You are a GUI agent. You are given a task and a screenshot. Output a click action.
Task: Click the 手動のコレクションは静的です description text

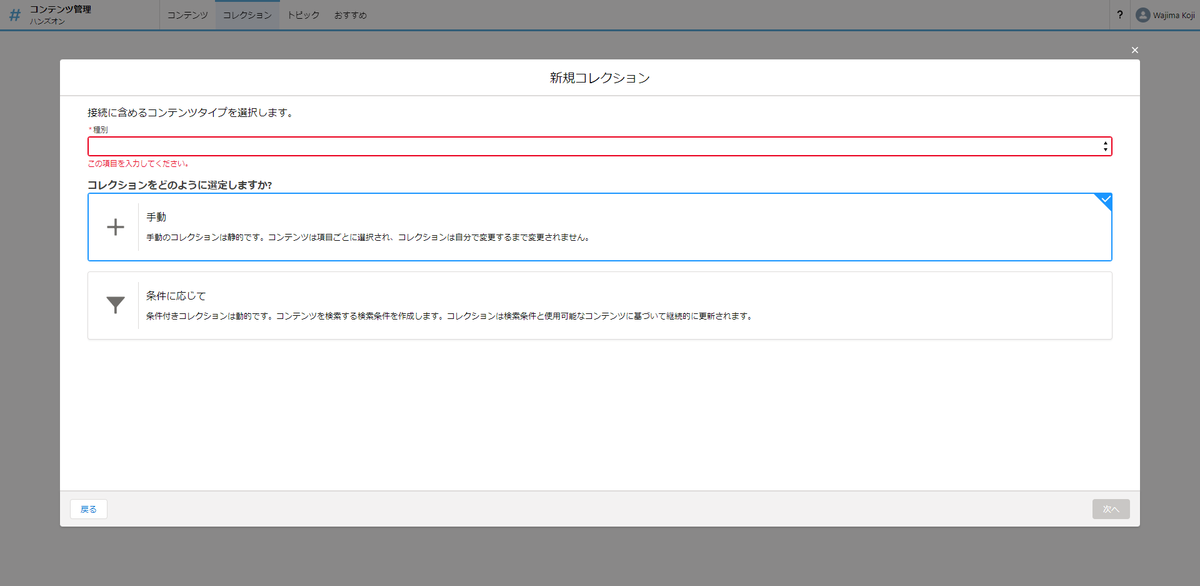(368, 238)
